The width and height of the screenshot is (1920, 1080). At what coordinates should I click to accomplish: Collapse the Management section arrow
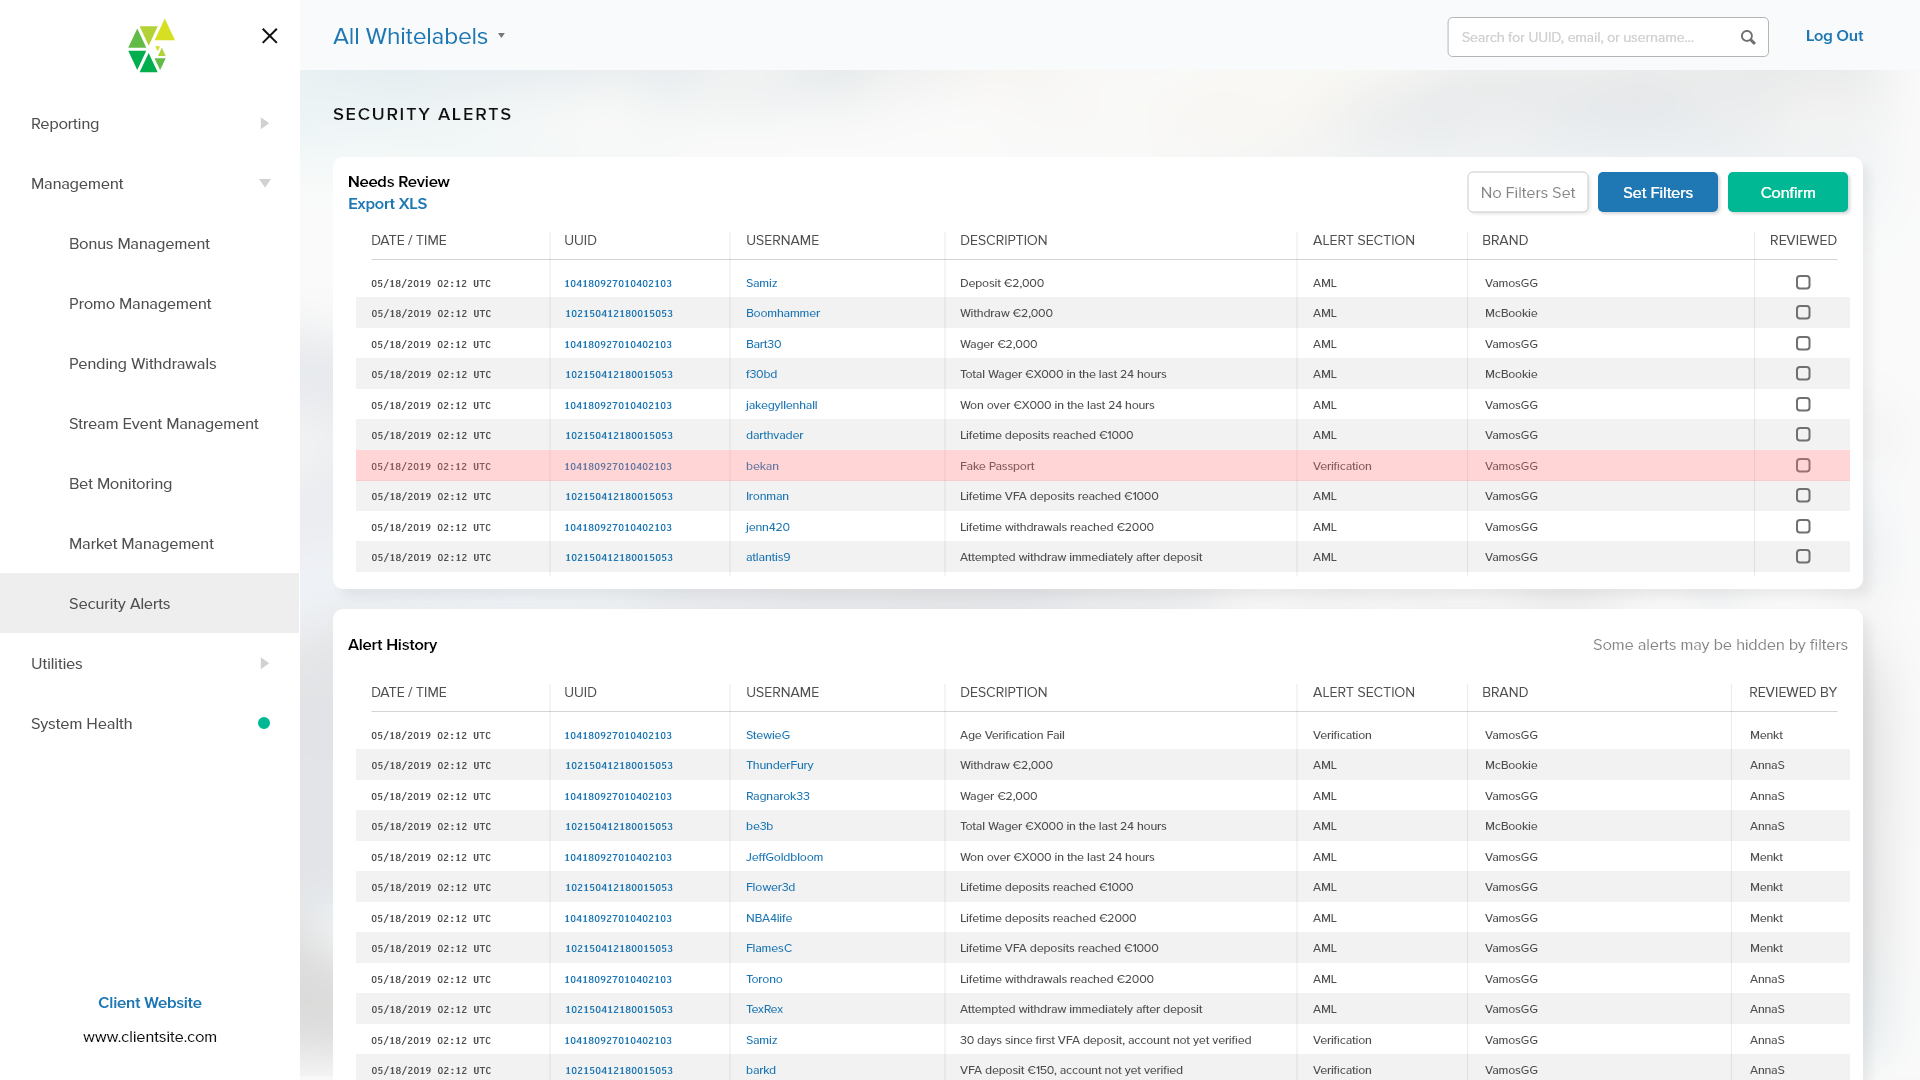pos(264,184)
